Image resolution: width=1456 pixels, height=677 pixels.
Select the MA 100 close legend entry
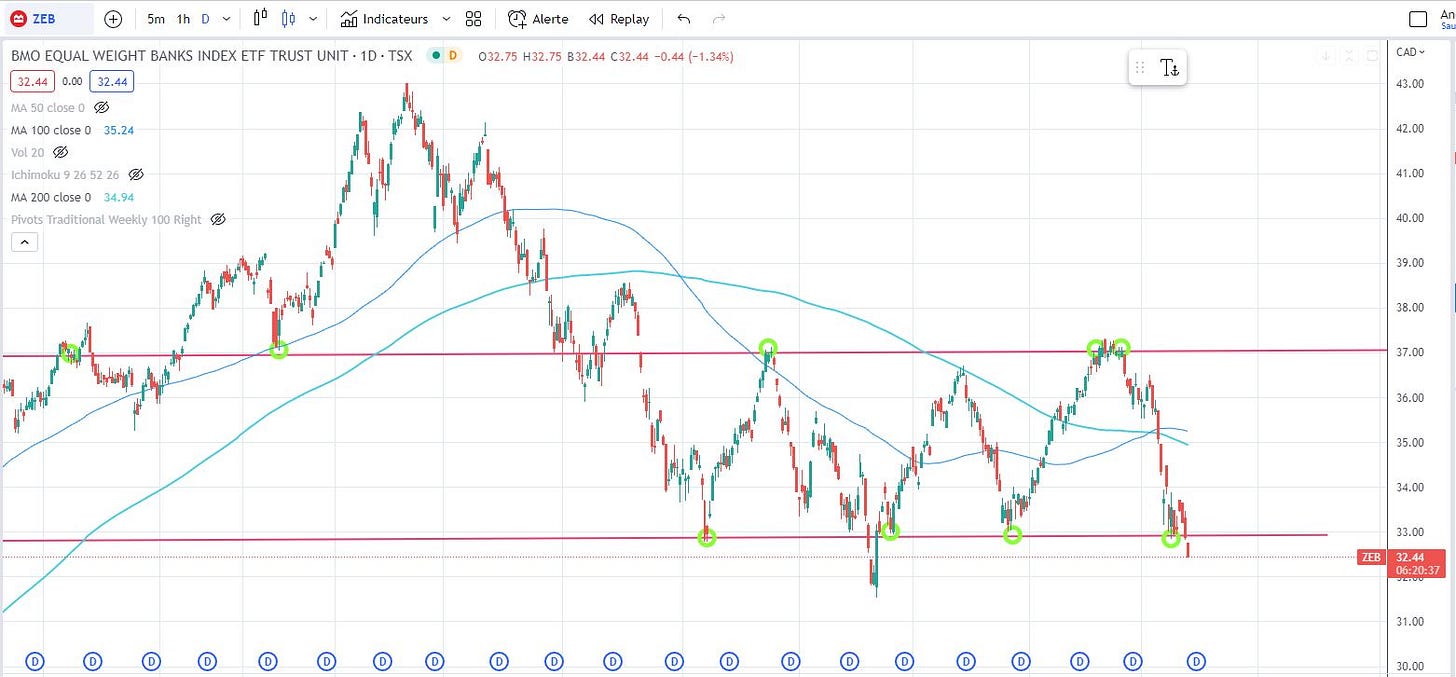[x=51, y=130]
